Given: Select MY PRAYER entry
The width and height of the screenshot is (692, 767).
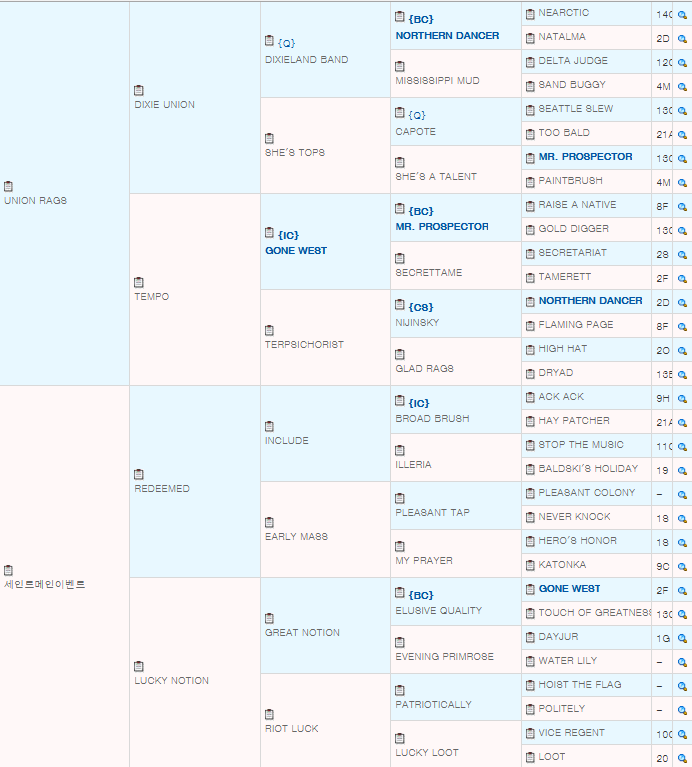Looking at the screenshot, I should [424, 561].
